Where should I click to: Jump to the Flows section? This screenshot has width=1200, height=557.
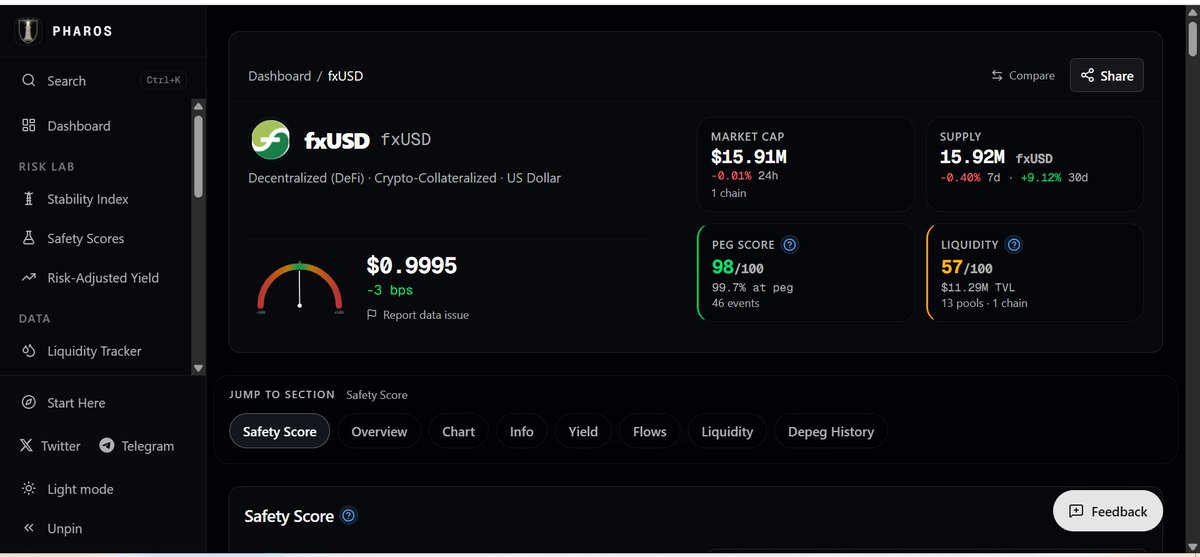click(649, 431)
